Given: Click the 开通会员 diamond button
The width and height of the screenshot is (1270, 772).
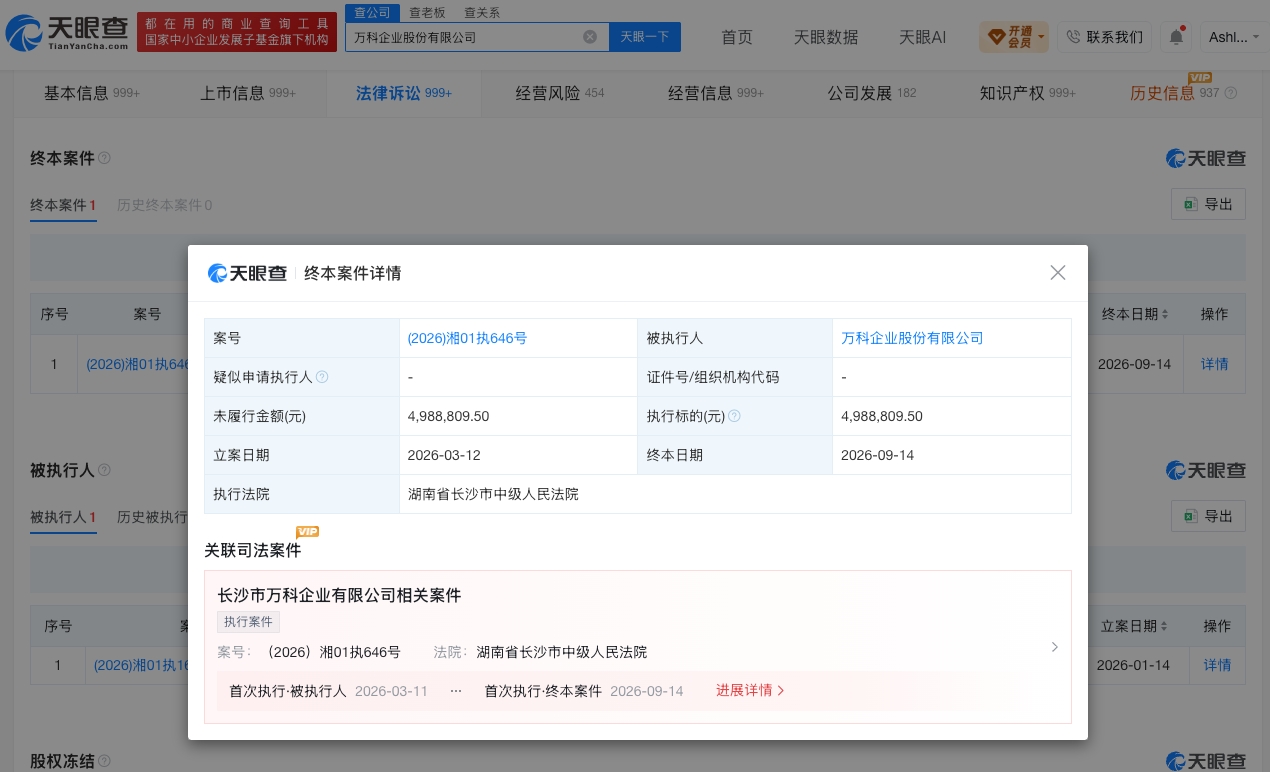Looking at the screenshot, I should point(1015,37).
